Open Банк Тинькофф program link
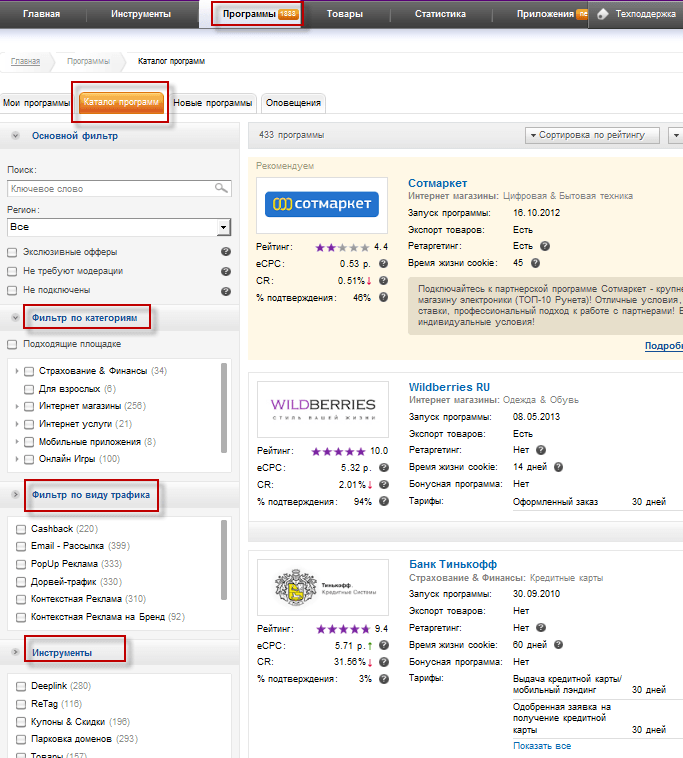 [x=453, y=564]
